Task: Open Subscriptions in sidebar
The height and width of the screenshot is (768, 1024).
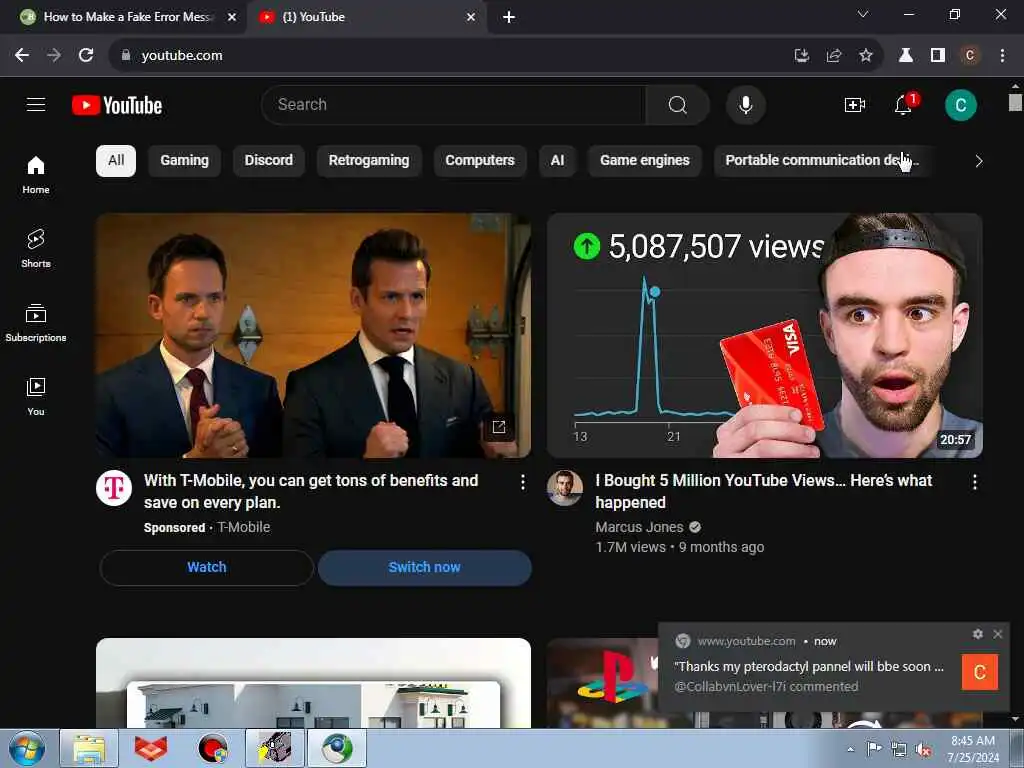Action: (36, 323)
